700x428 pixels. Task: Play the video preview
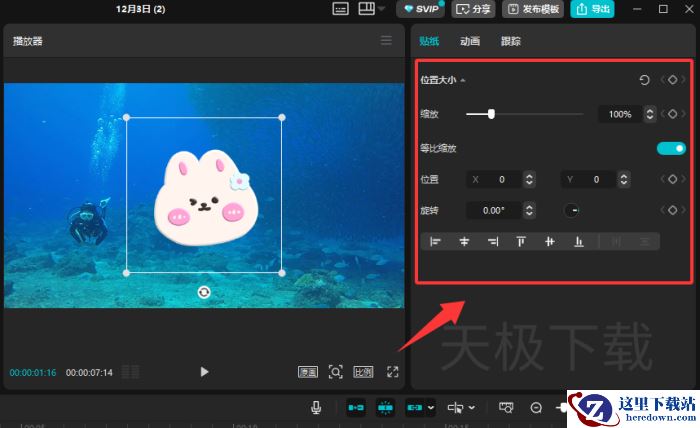(204, 372)
